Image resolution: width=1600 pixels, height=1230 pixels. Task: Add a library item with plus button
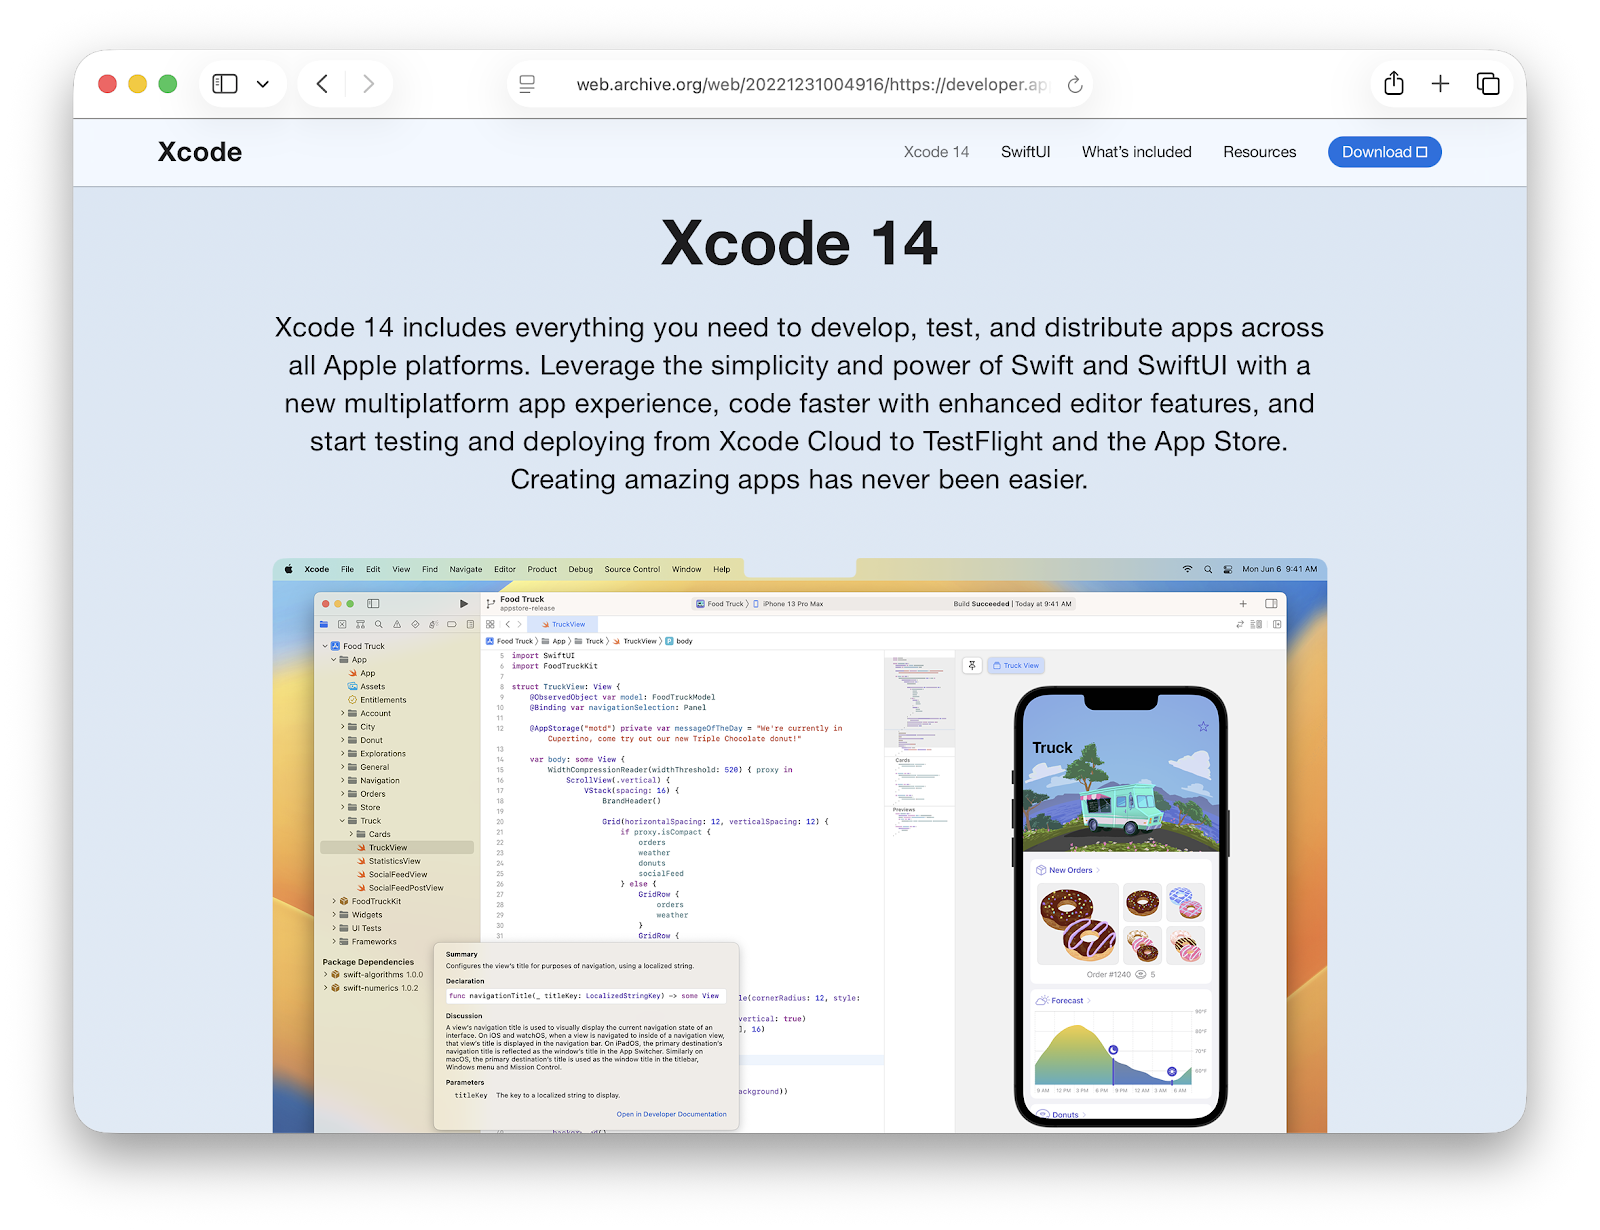point(1243,604)
